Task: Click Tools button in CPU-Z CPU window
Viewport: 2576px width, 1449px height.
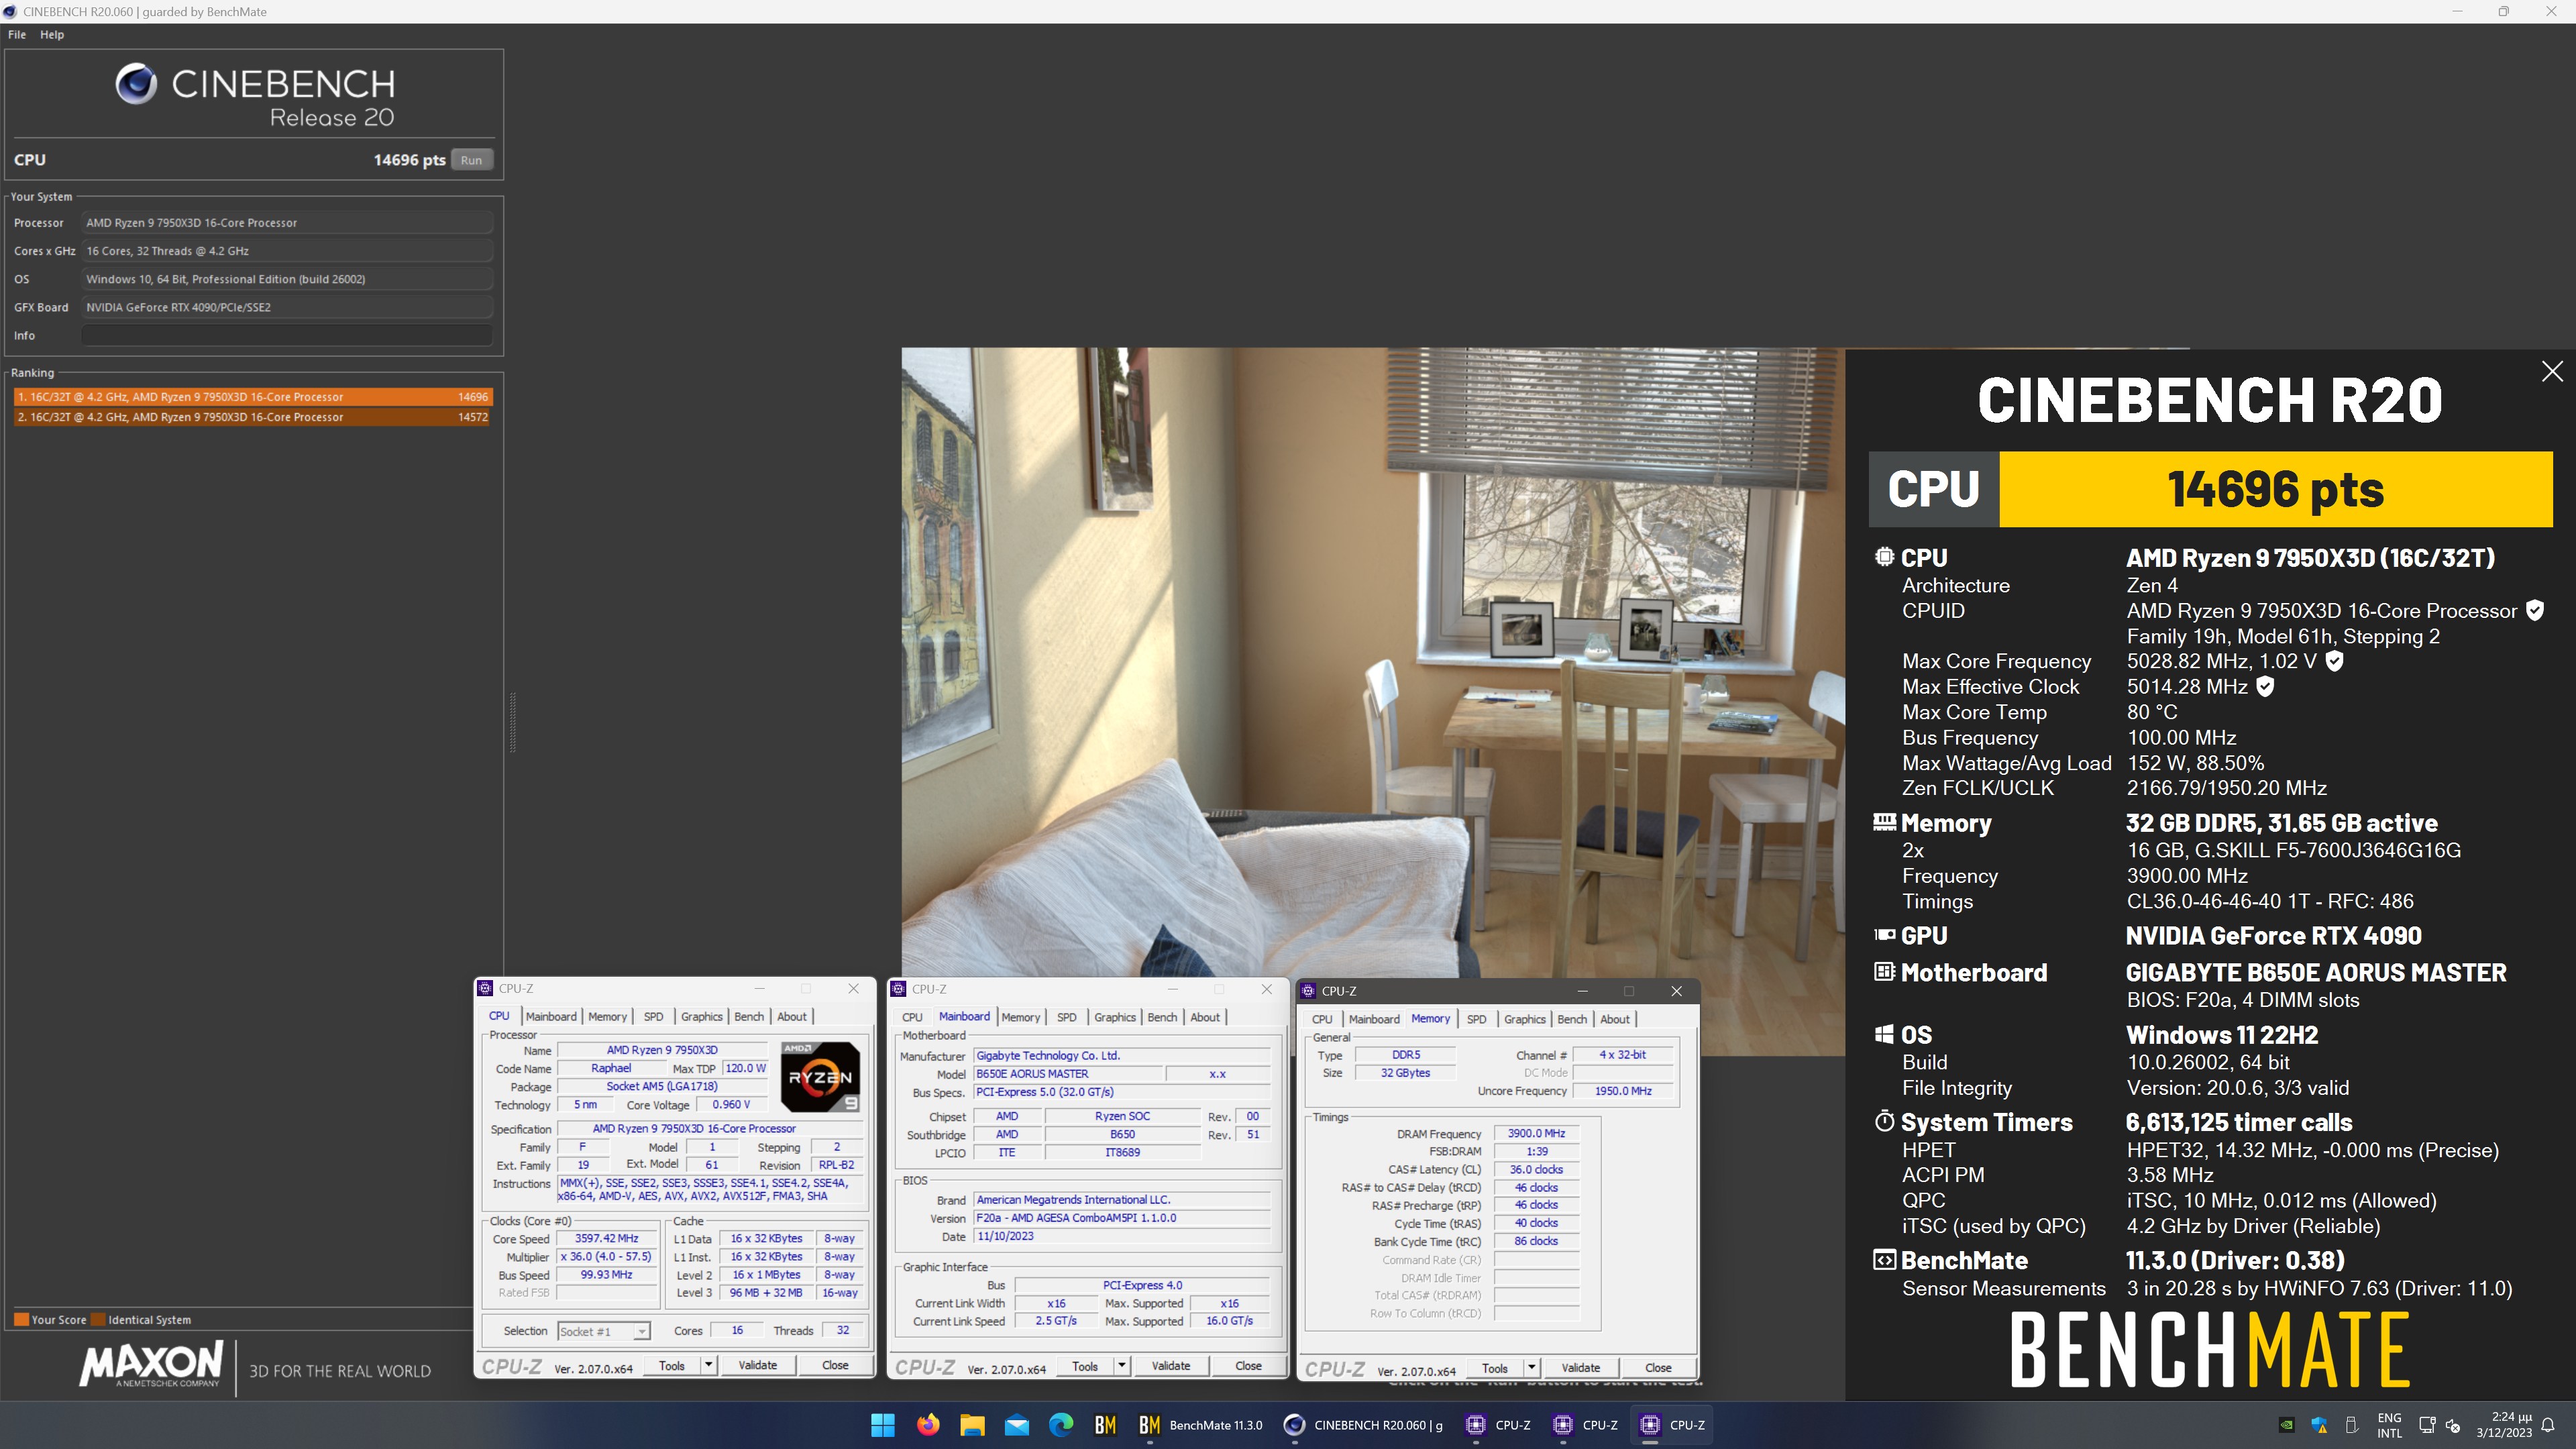Action: click(672, 1365)
